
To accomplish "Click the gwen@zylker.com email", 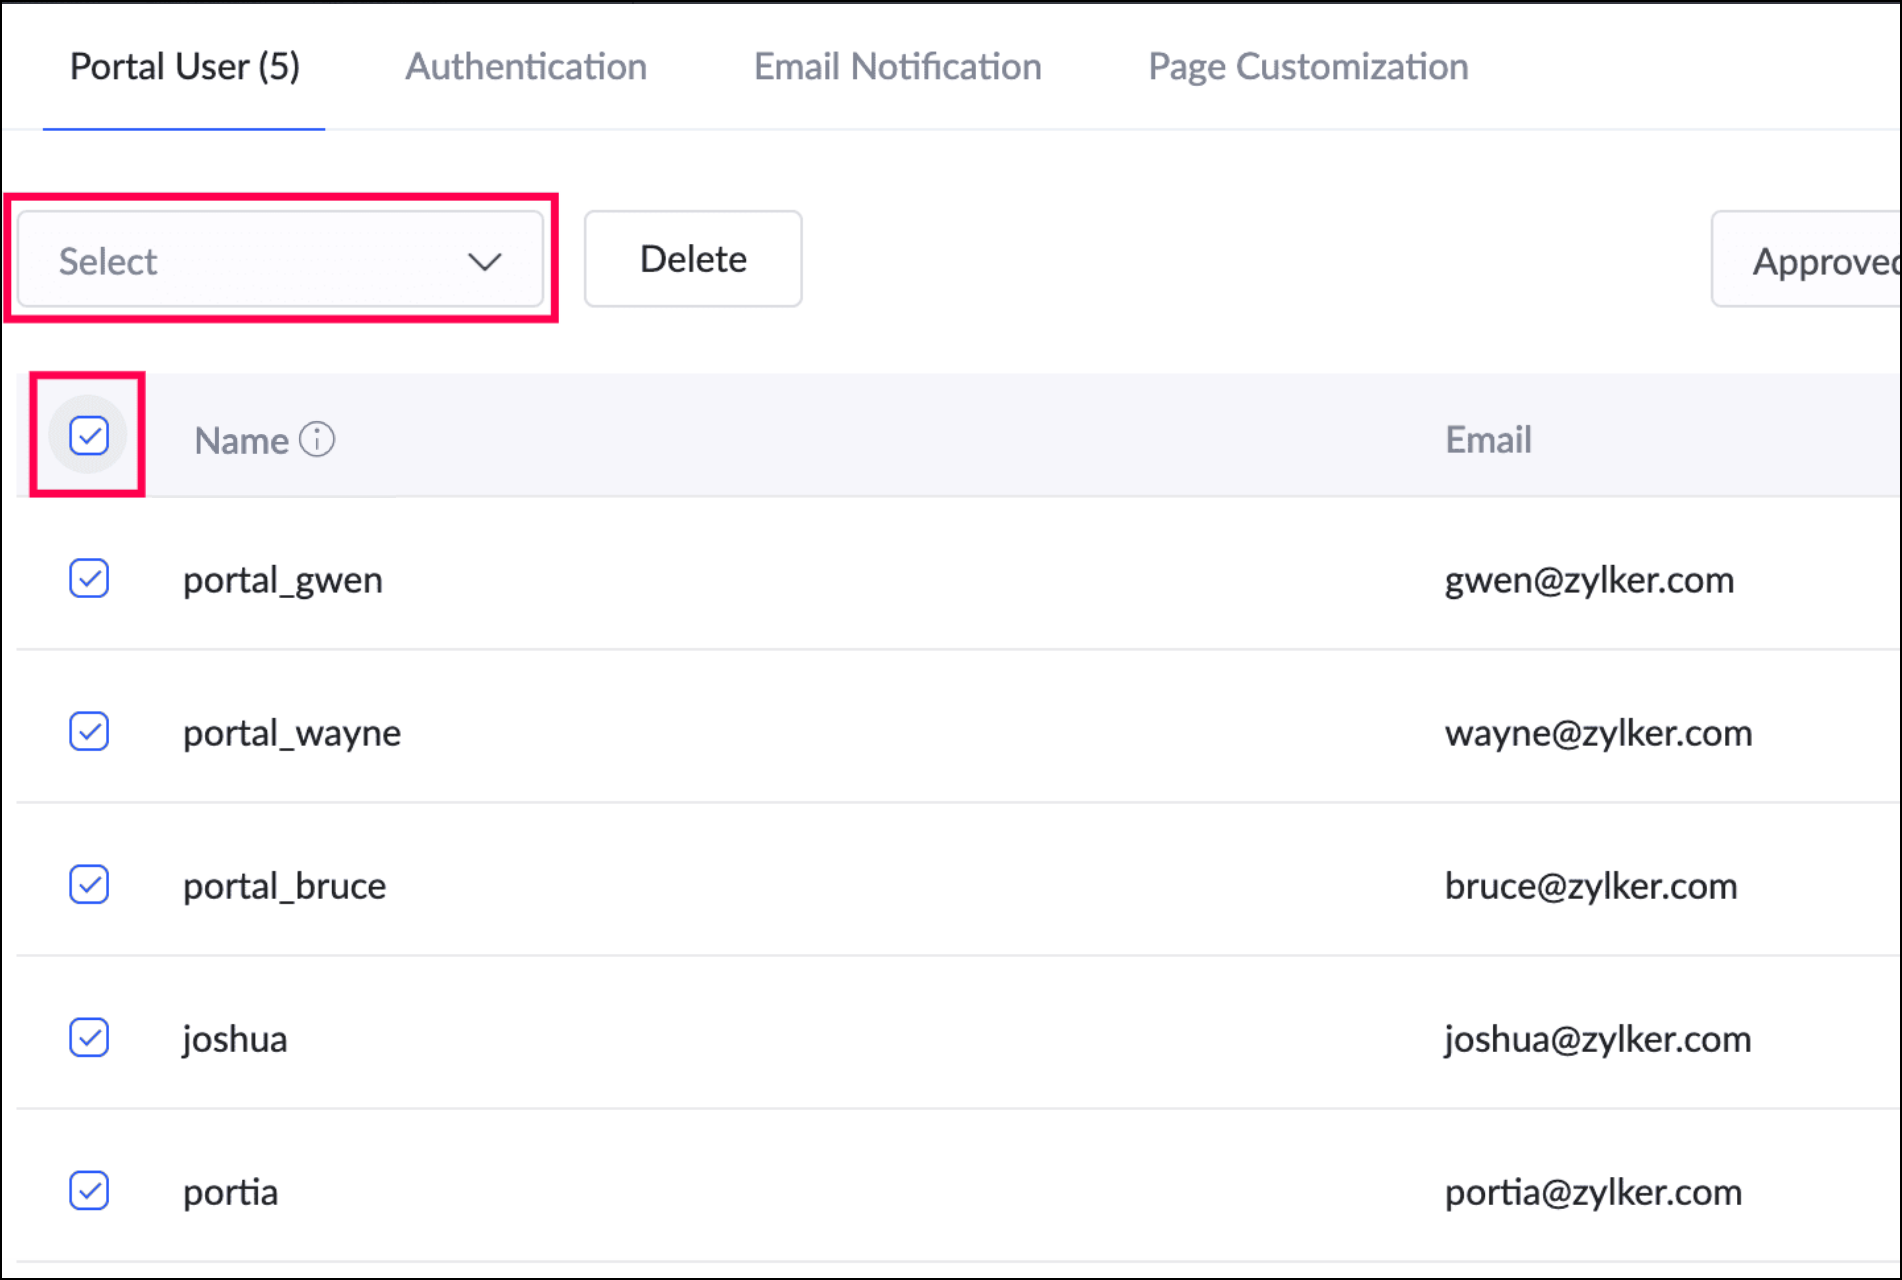I will [1588, 580].
